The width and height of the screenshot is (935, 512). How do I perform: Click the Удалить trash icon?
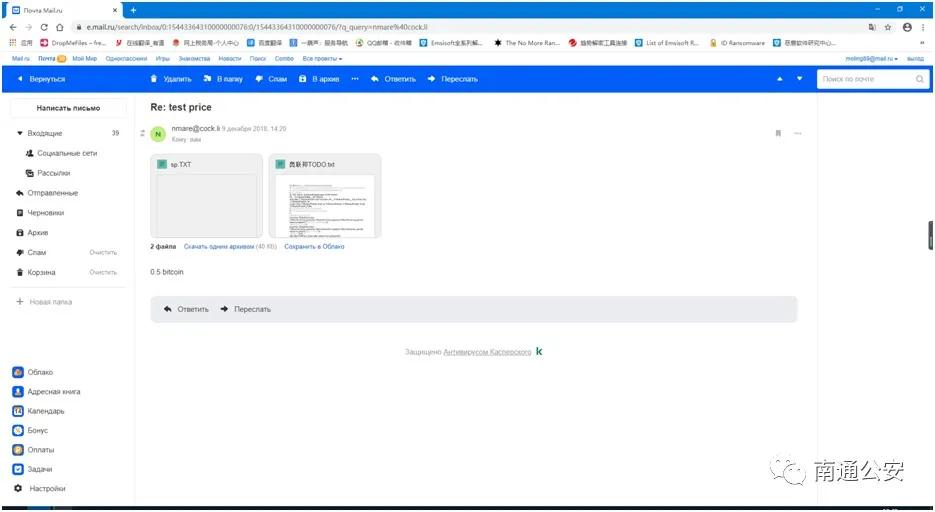click(x=154, y=79)
